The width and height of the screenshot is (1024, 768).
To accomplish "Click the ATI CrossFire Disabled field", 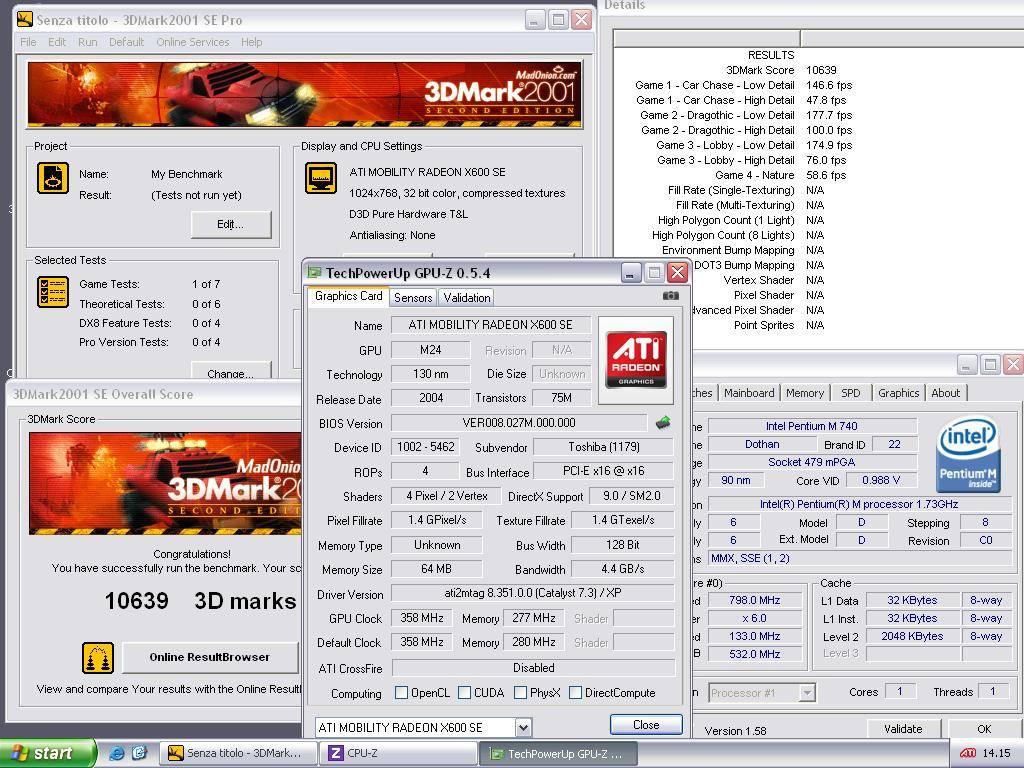I will click(x=533, y=667).
